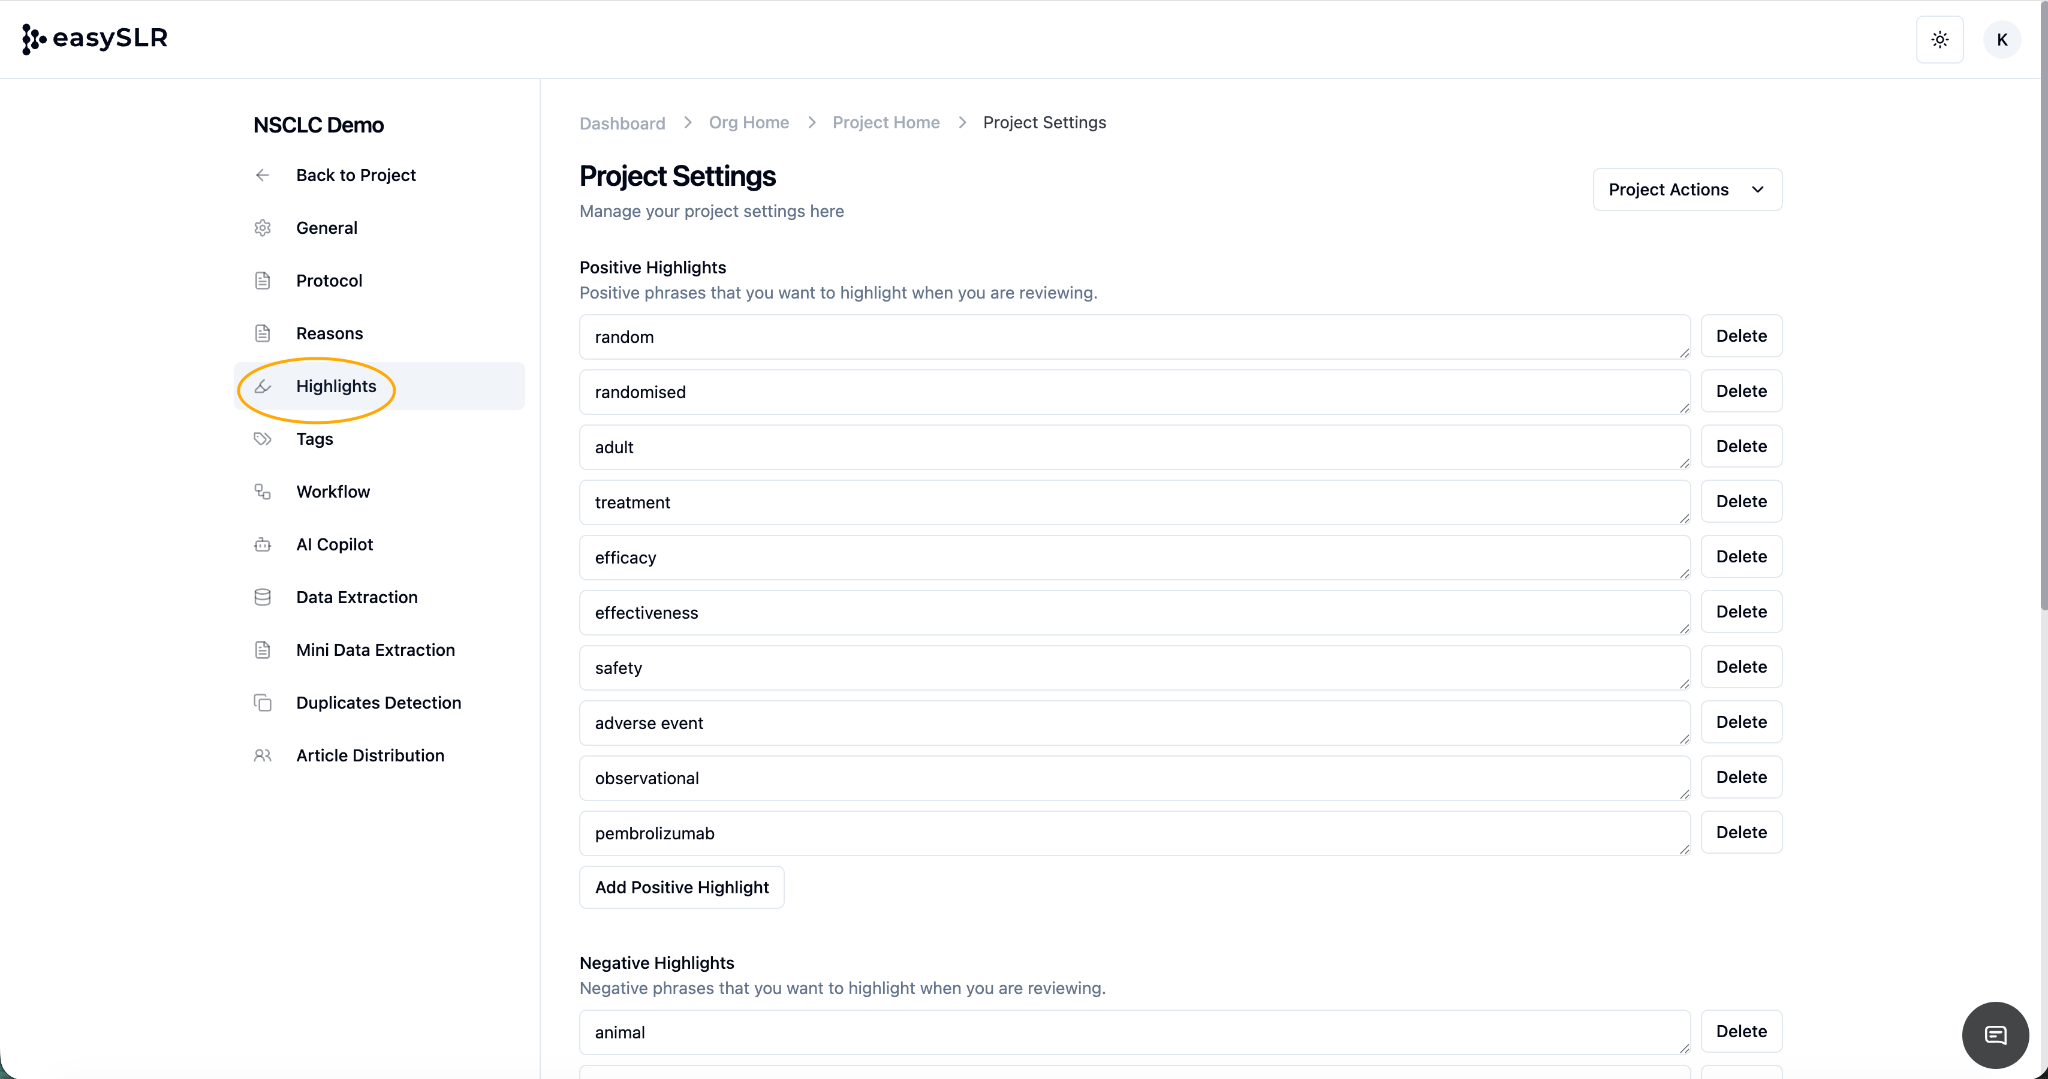Image resolution: width=2048 pixels, height=1079 pixels.
Task: Open the Protocol settings section
Action: pyautogui.click(x=329, y=281)
